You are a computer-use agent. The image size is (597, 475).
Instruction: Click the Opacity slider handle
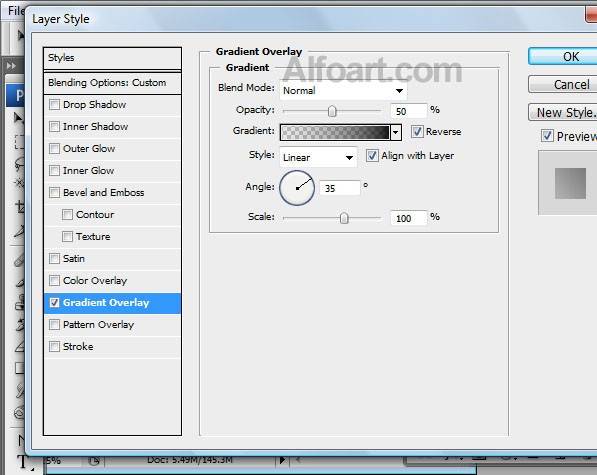pyautogui.click(x=332, y=111)
